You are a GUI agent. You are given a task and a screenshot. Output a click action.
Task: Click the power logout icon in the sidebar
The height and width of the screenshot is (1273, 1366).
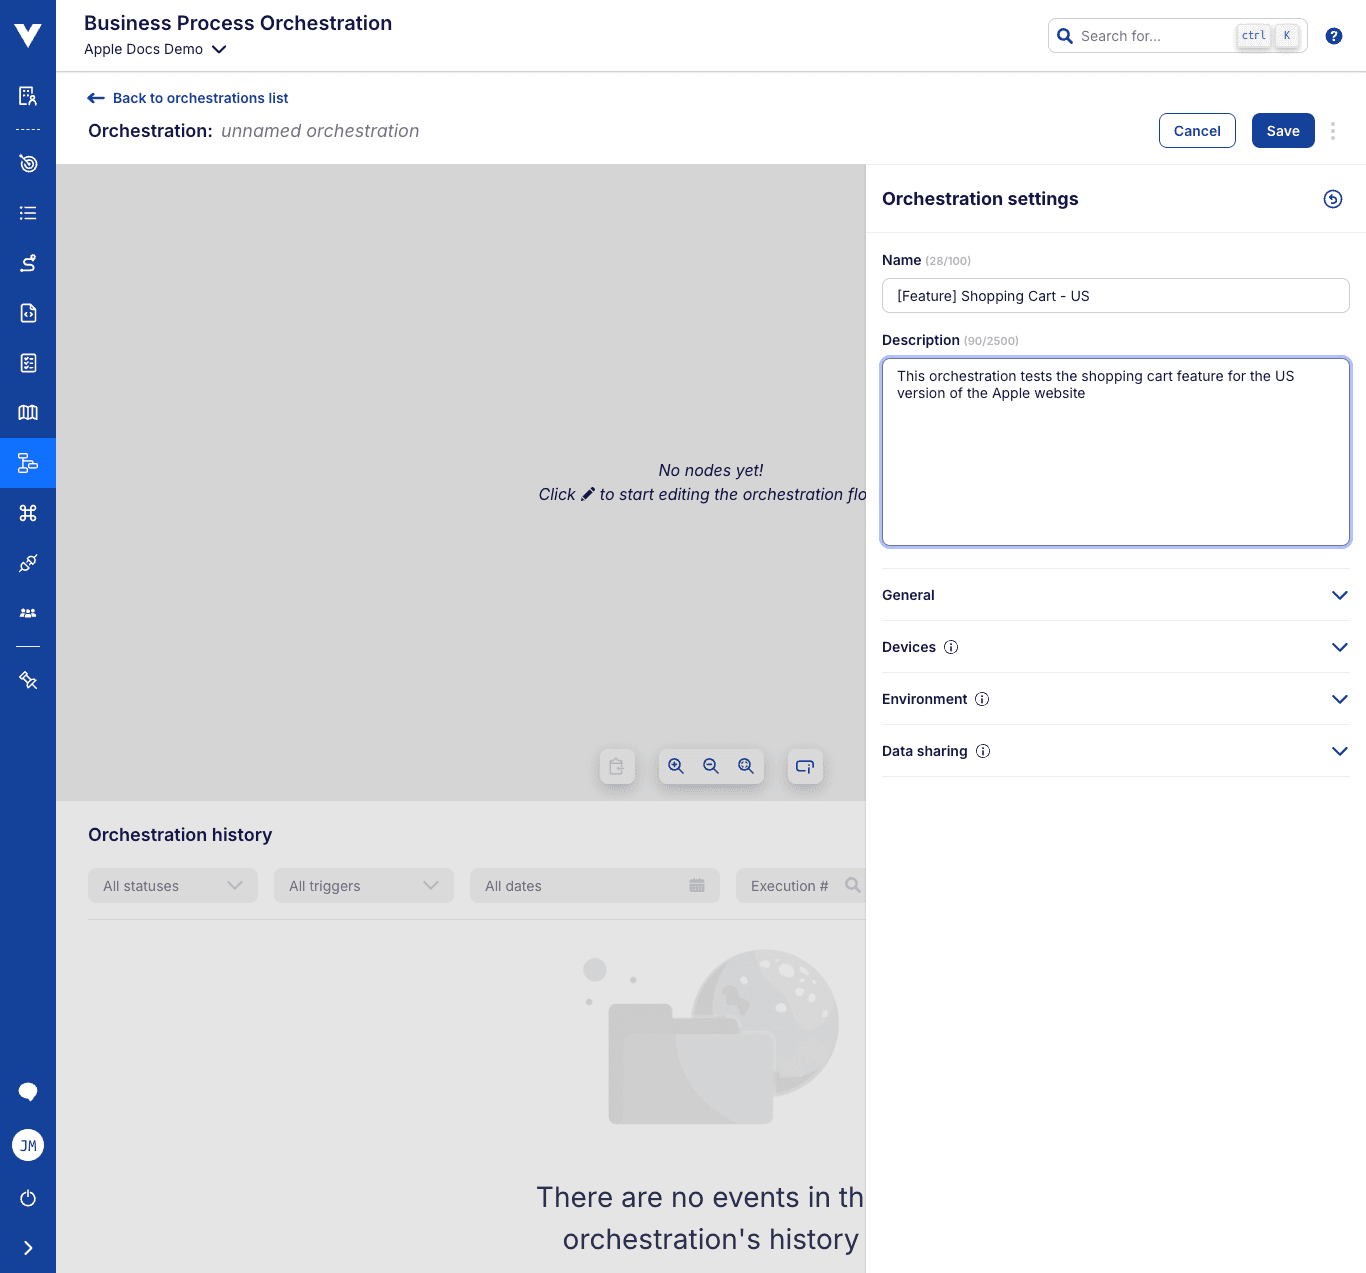click(x=28, y=1198)
